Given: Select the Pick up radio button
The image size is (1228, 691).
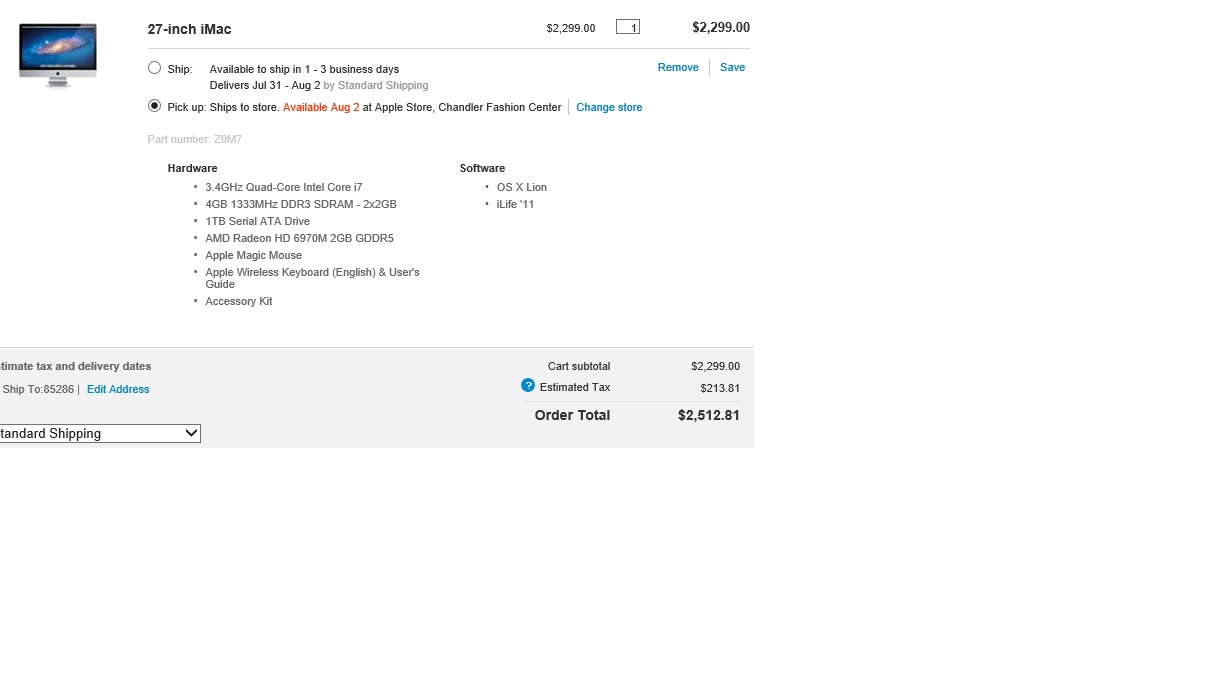Looking at the screenshot, I should pyautogui.click(x=154, y=106).
